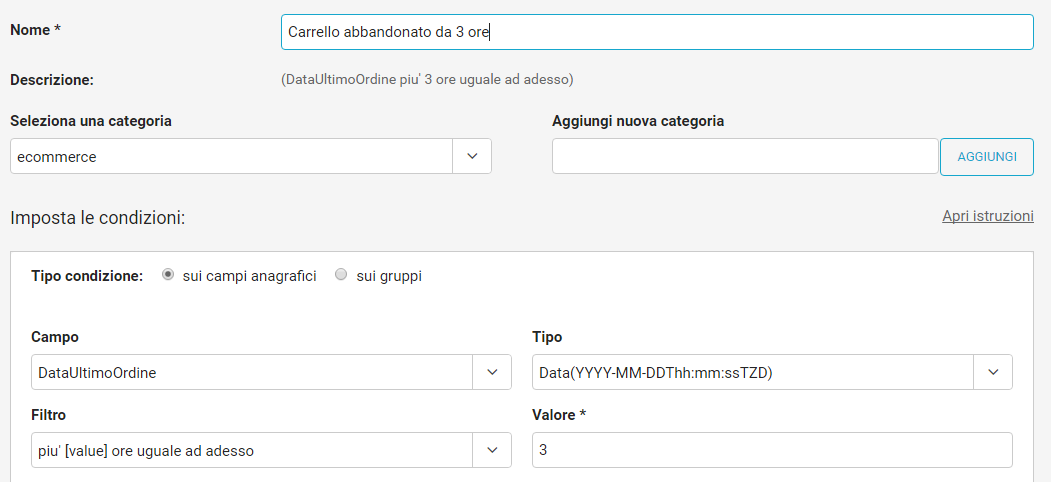Click the 'Nome *' field label

36,30
